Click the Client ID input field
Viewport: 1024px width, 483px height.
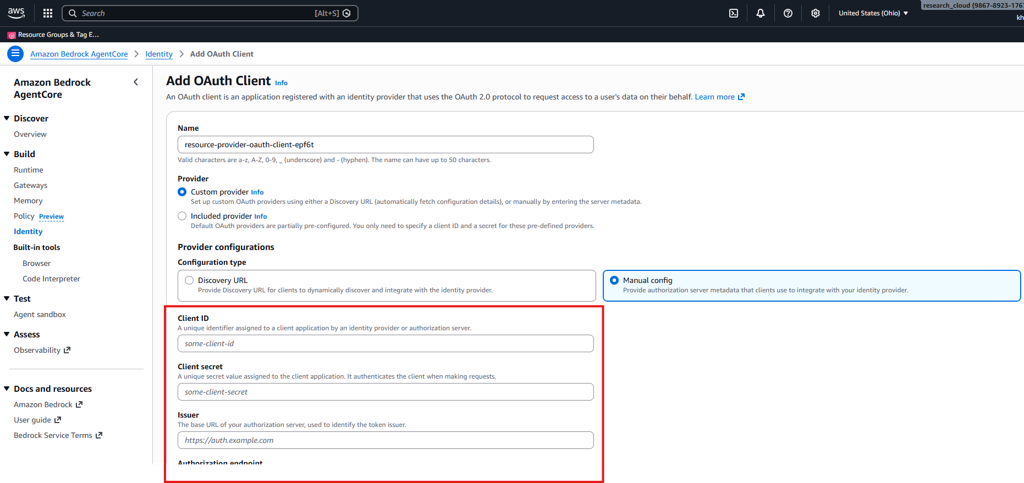pyautogui.click(x=385, y=344)
